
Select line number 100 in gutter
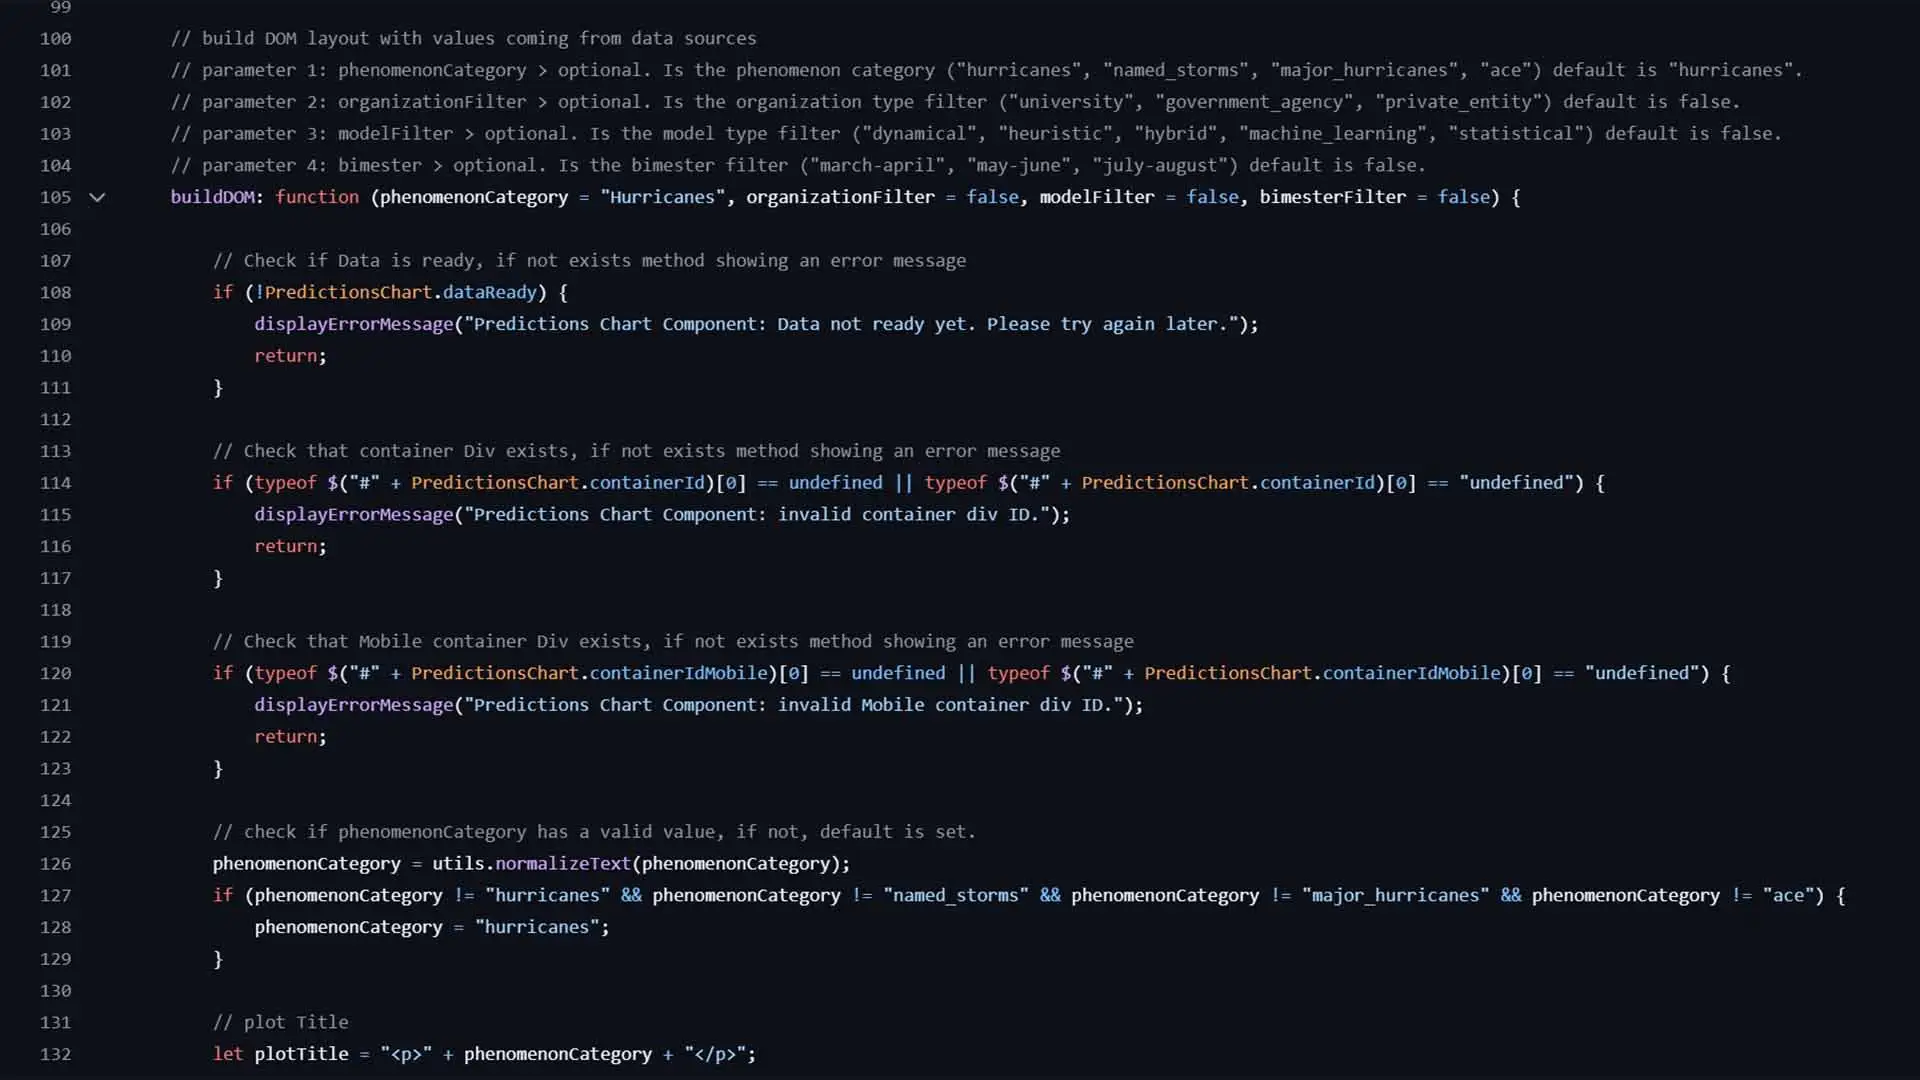pos(55,38)
